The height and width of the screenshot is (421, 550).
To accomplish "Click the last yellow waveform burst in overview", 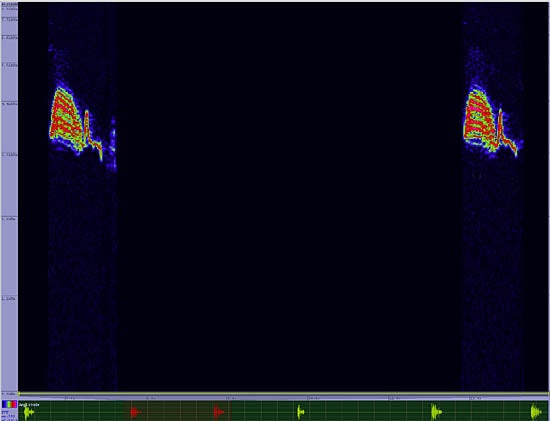I will coord(536,412).
